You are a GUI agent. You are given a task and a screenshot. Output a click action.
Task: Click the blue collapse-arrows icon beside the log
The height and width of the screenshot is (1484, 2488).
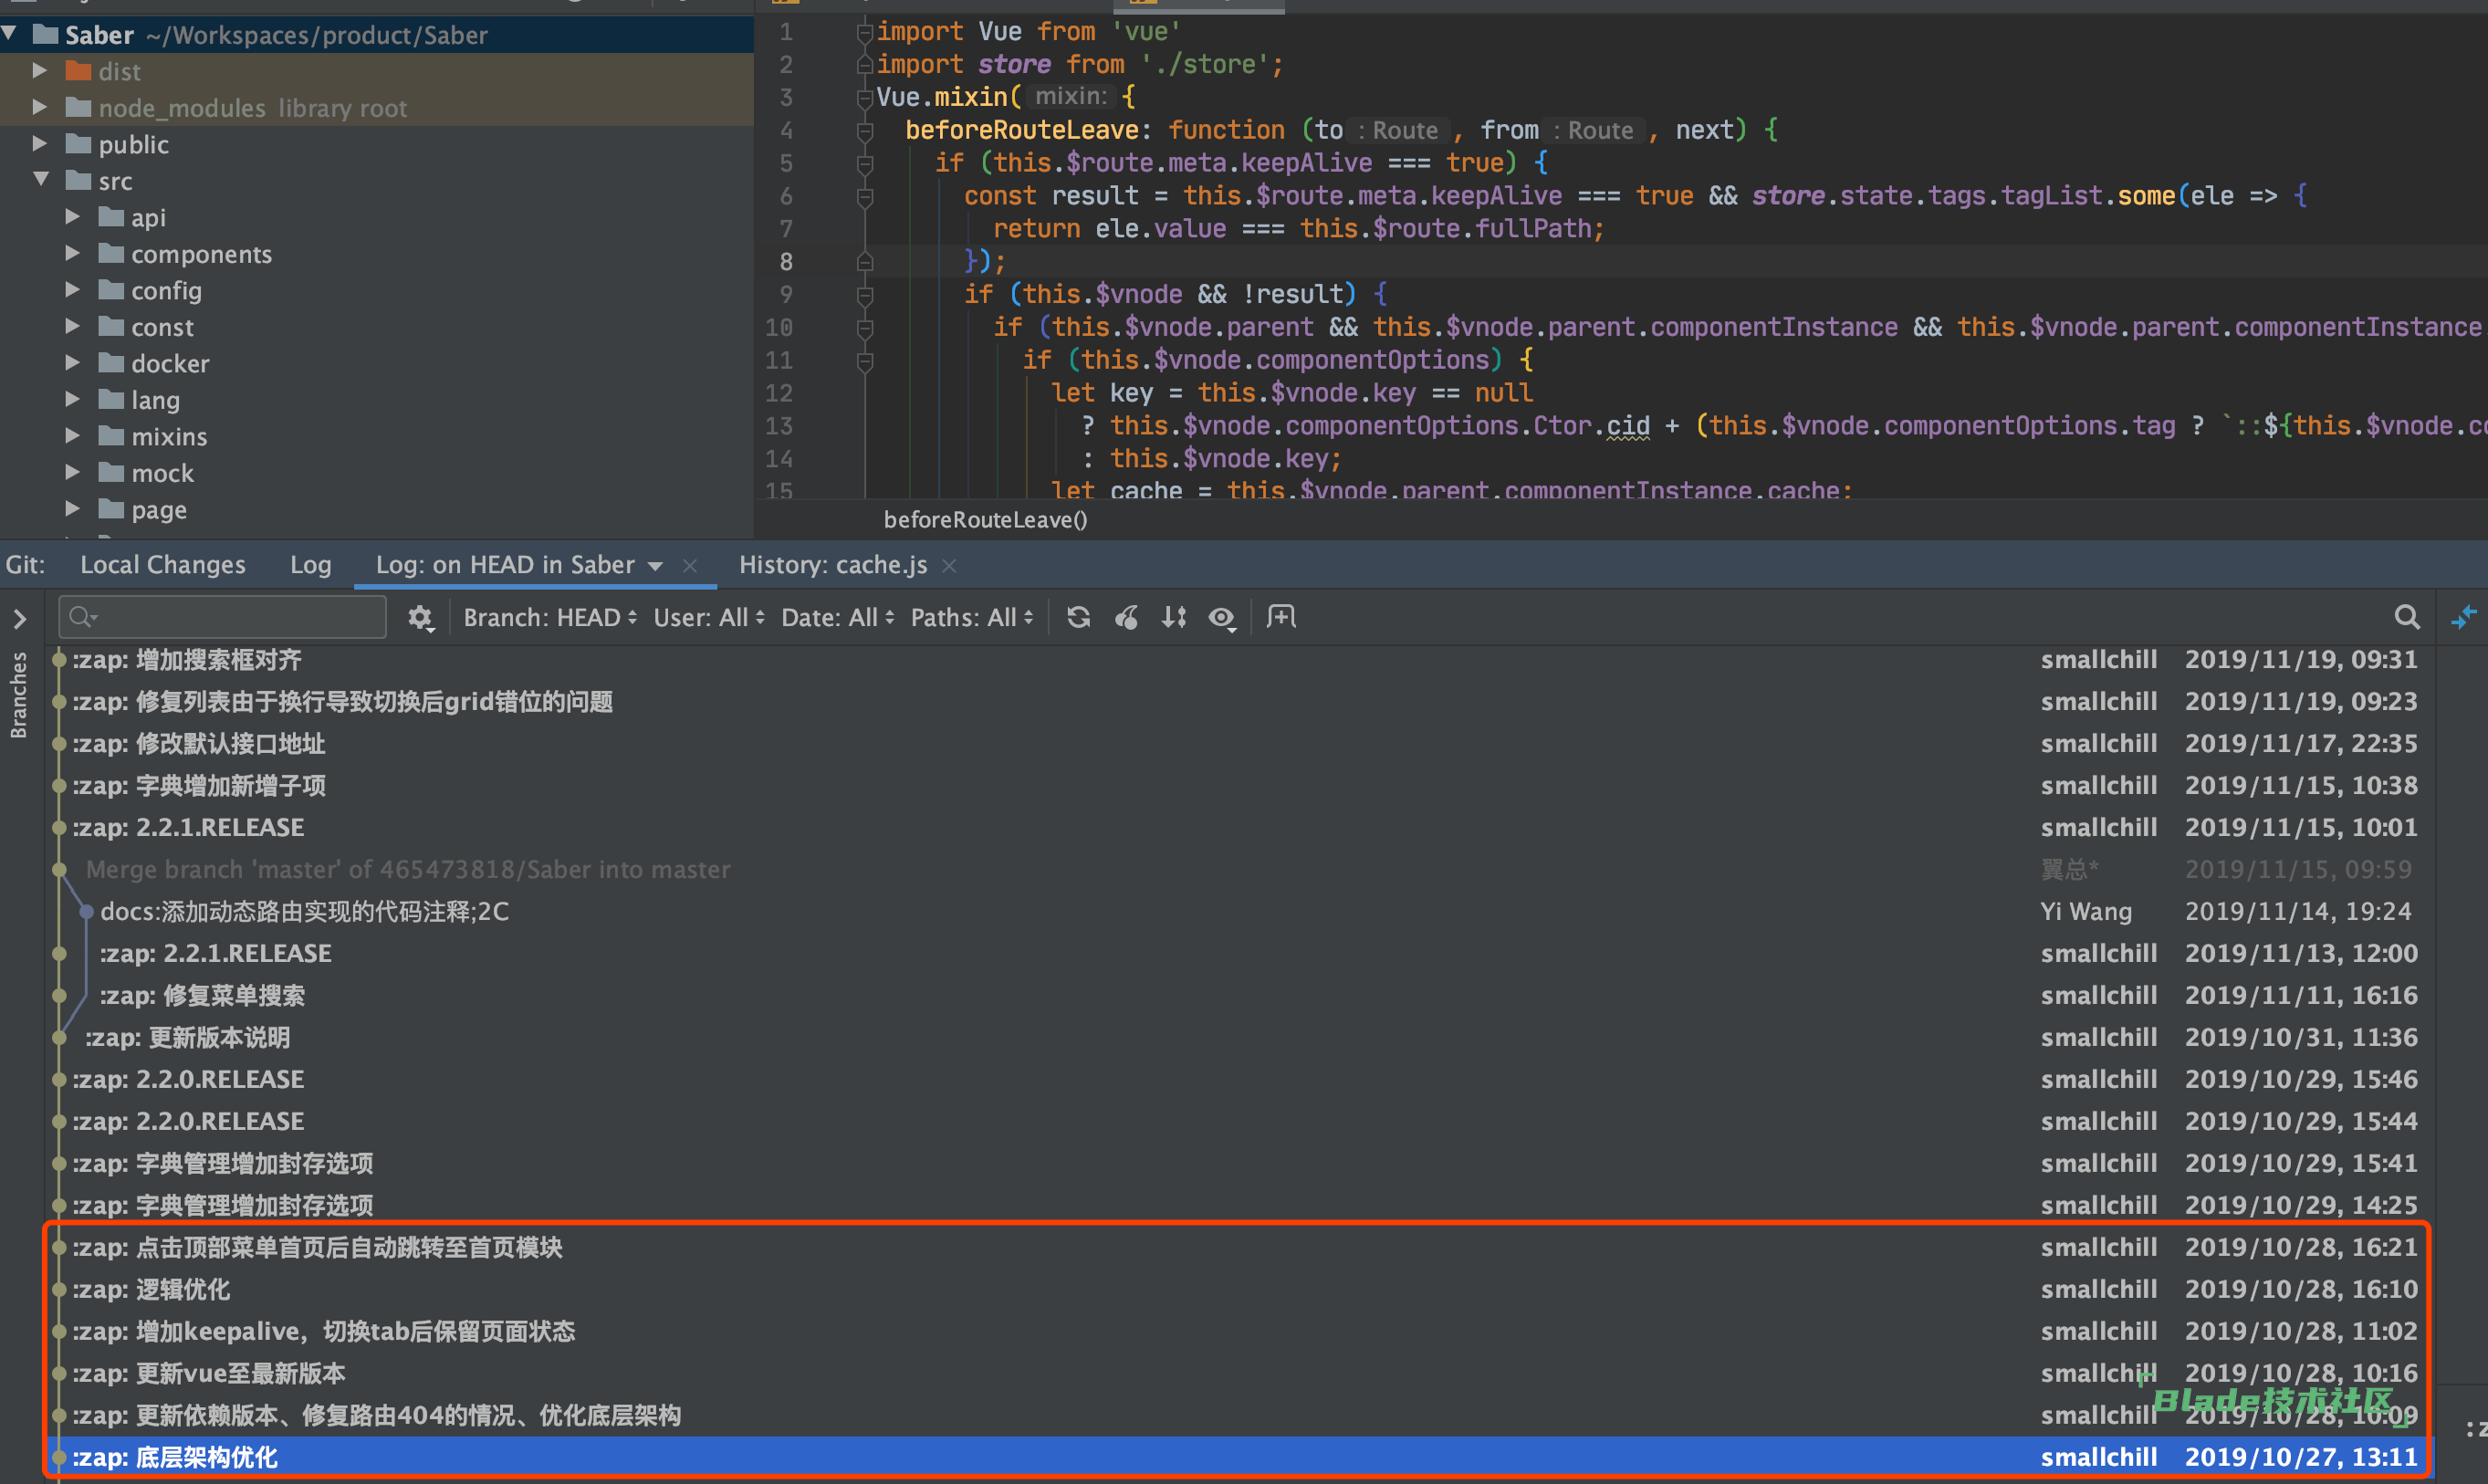[2464, 617]
